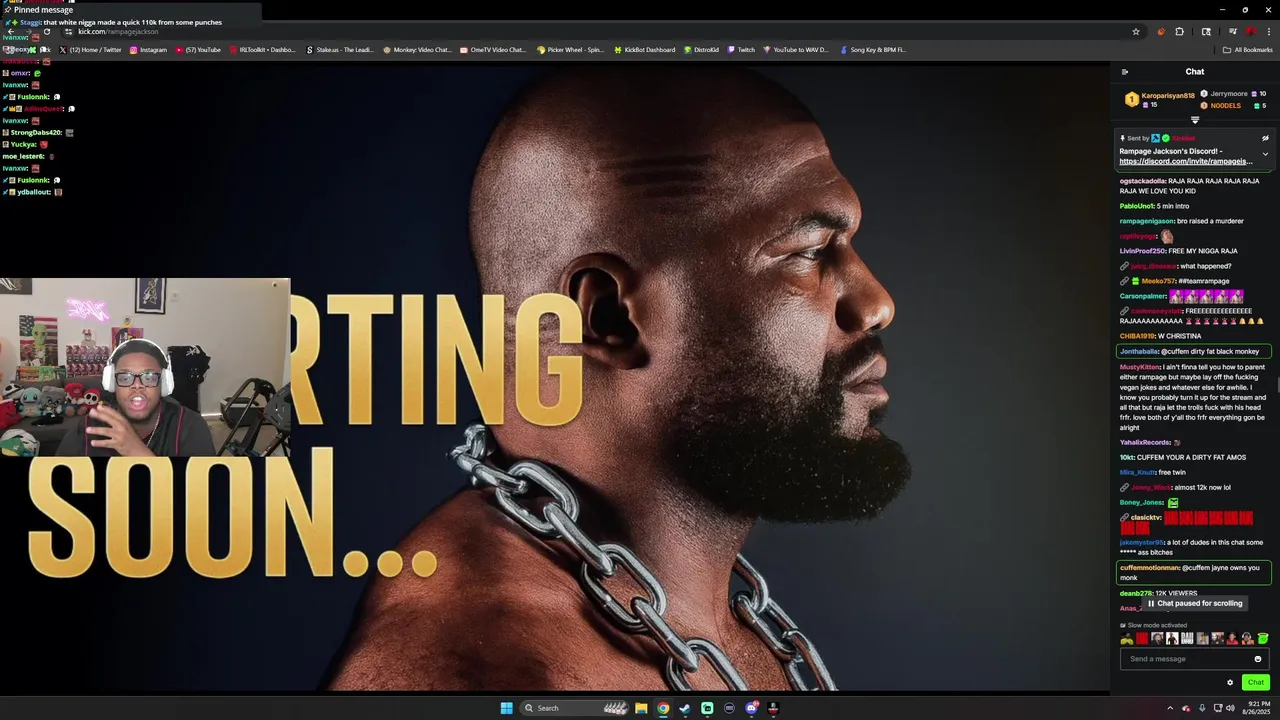Open the browser Extensions puzzle icon
The width and height of the screenshot is (1280, 720).
tap(1179, 31)
